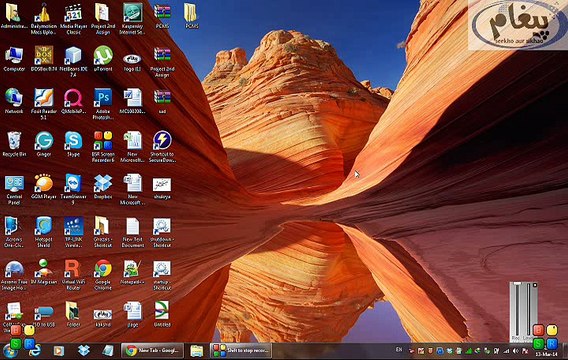Click the EN language indicator
Viewport: 568px width, 360px height.
point(399,350)
